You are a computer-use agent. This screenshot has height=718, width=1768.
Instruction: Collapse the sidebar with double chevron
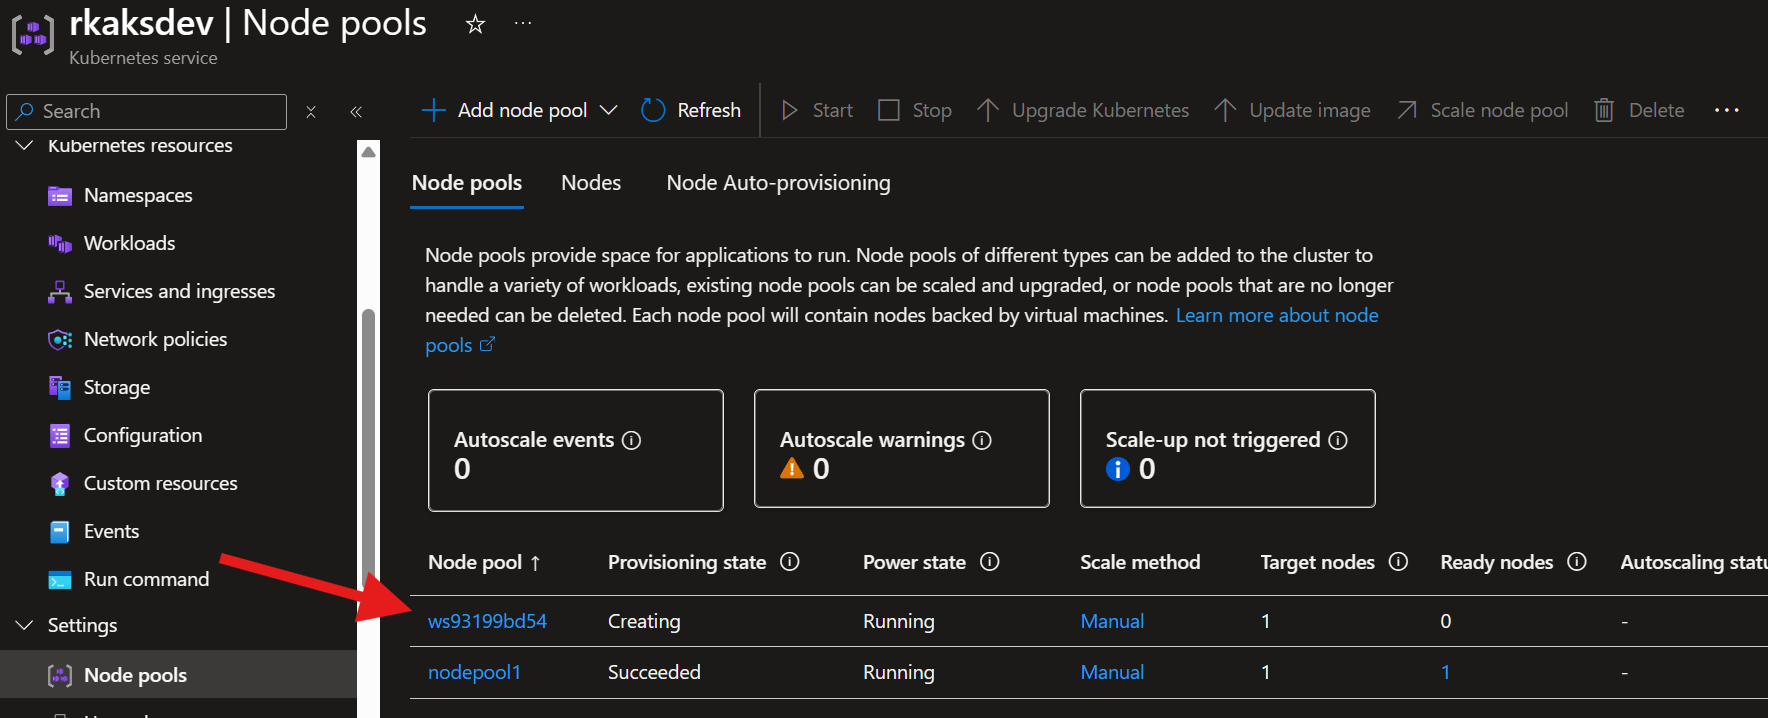[356, 111]
